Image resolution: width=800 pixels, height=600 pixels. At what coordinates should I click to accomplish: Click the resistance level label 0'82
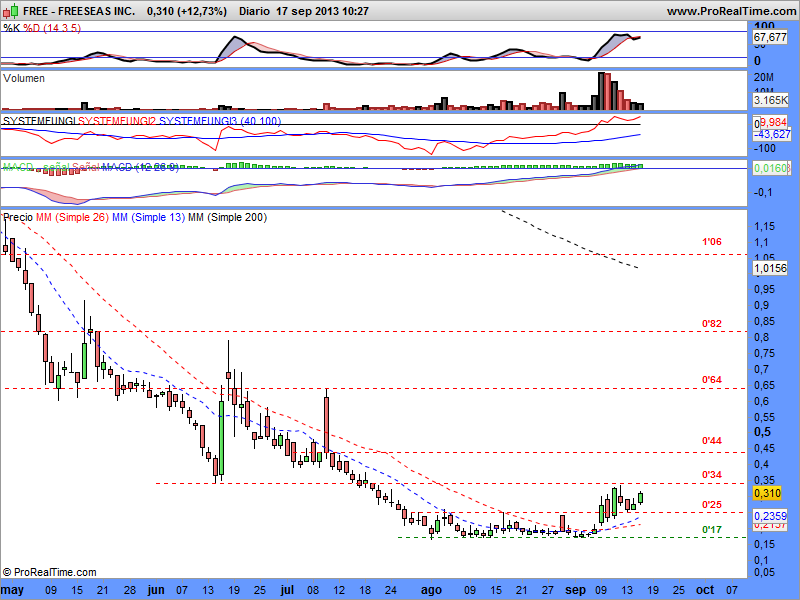pos(712,323)
